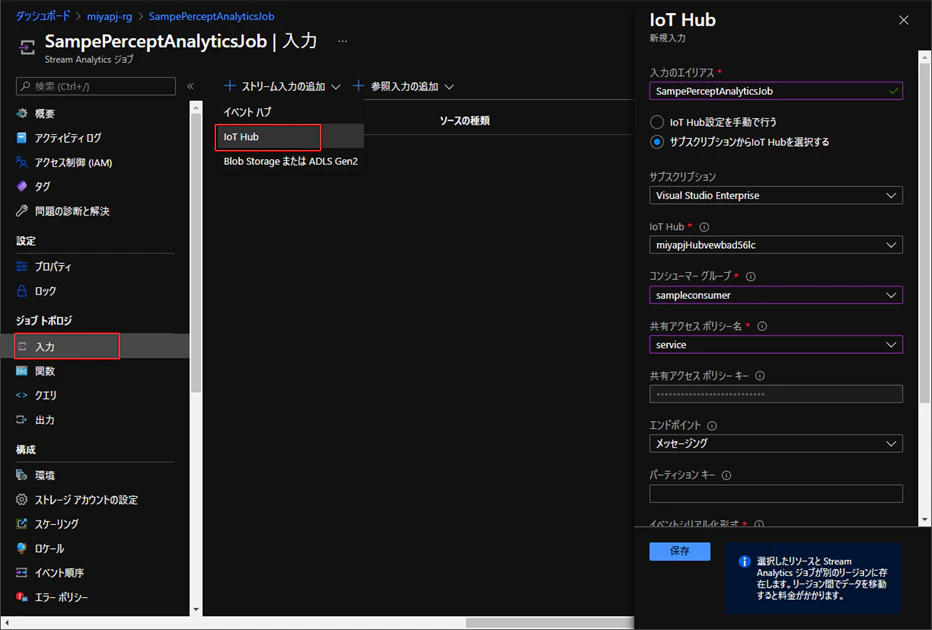Open the more options ellipsis by title
Screen dimensions: 932x630
[342, 41]
